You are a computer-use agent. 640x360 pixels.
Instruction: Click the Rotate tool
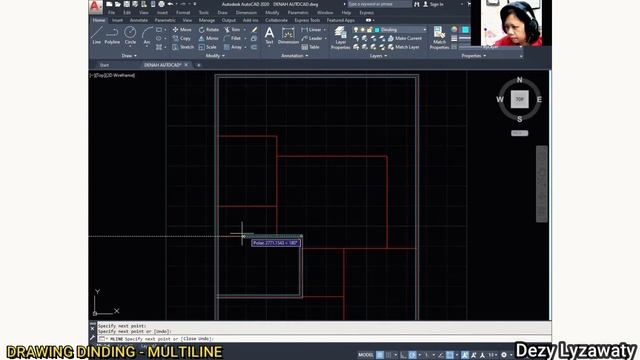point(209,30)
